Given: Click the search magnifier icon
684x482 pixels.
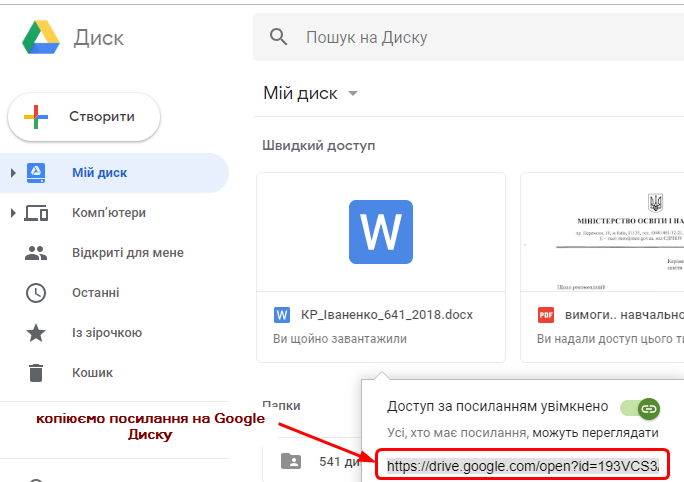Looking at the screenshot, I should click(x=279, y=38).
